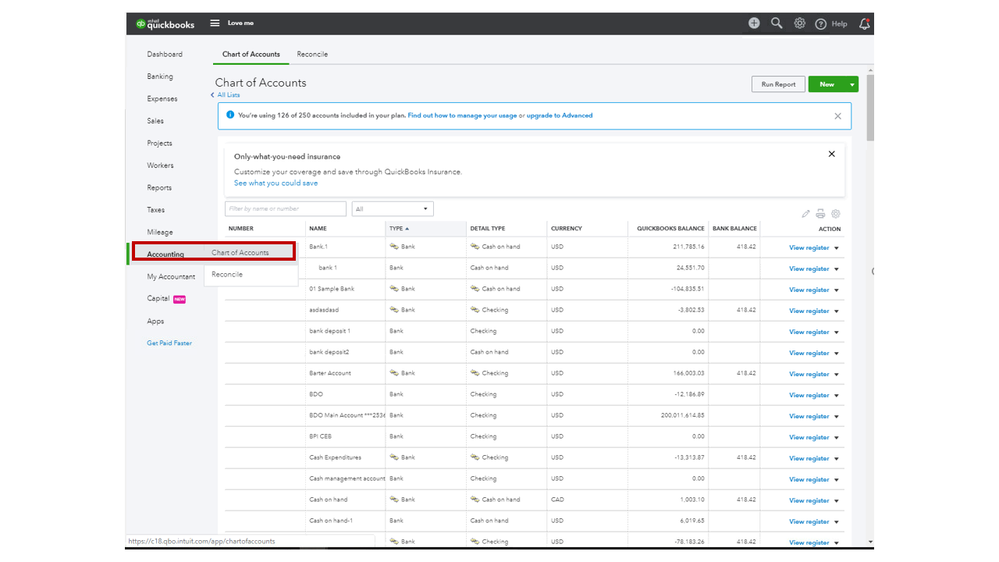The image size is (999, 562).
Task: Expand the New button dropdown arrow
Action: (x=852, y=85)
